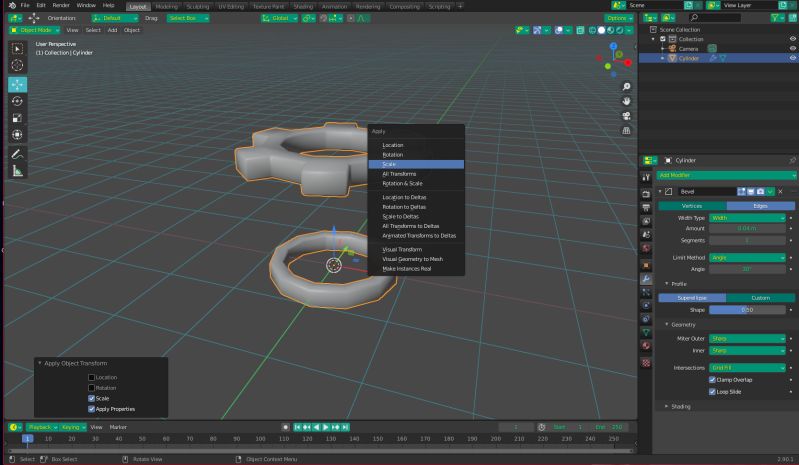799x465 pixels.
Task: Open the Object properties orange square tab
Action: point(646,265)
